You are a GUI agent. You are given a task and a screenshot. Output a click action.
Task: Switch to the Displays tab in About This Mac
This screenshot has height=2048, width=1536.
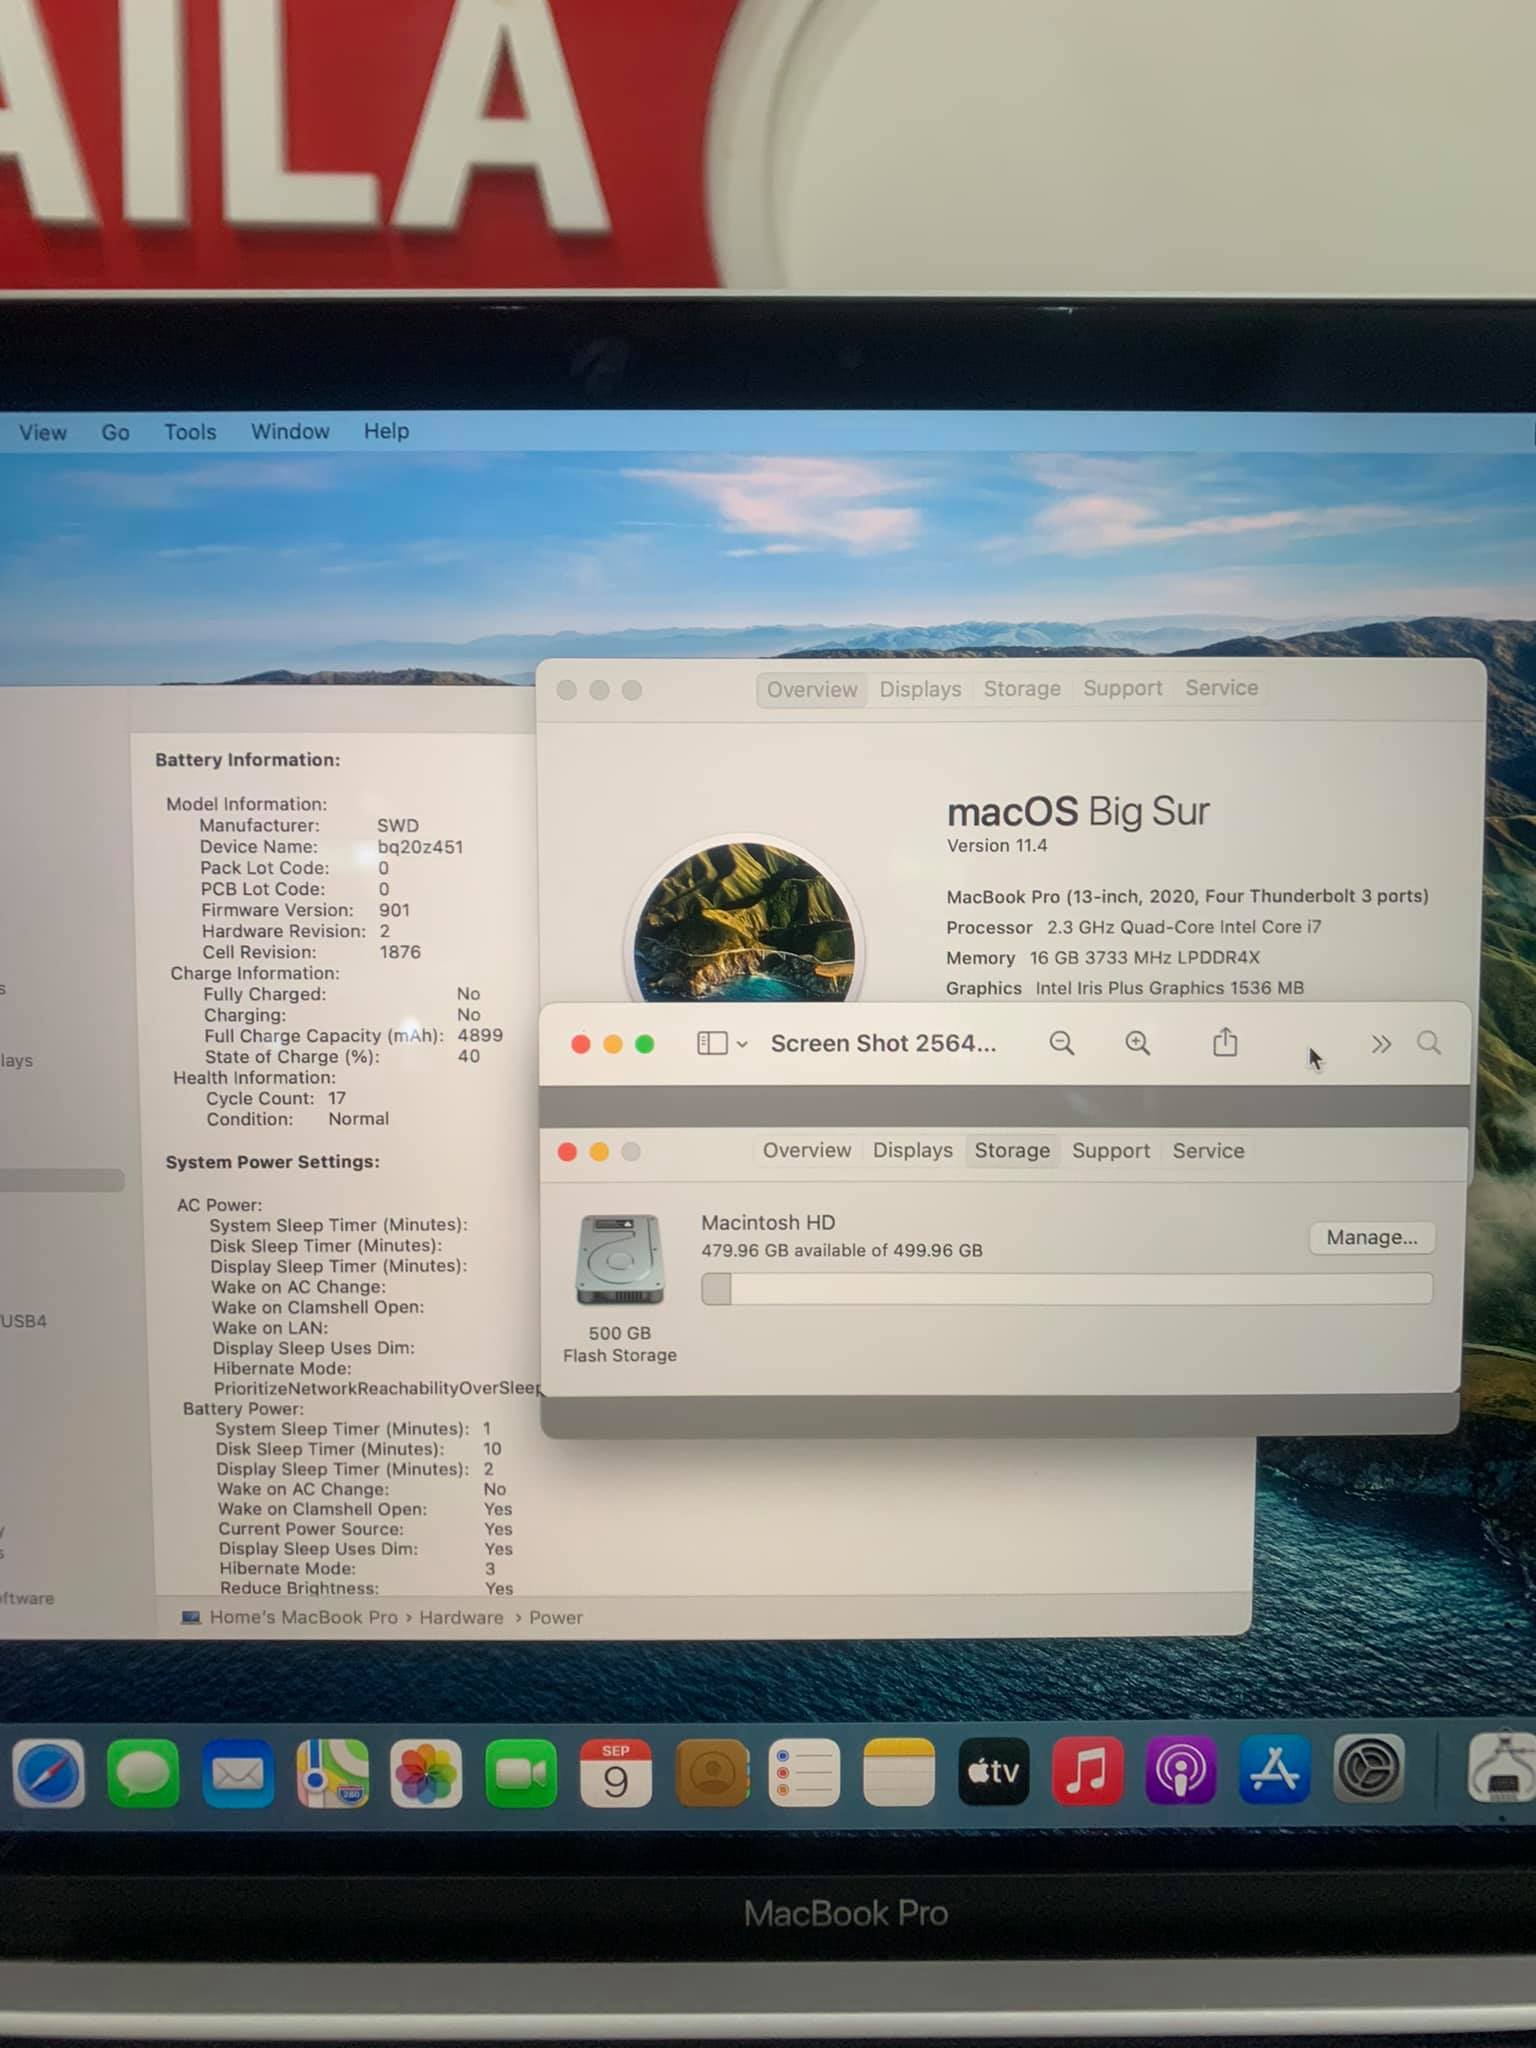point(920,689)
